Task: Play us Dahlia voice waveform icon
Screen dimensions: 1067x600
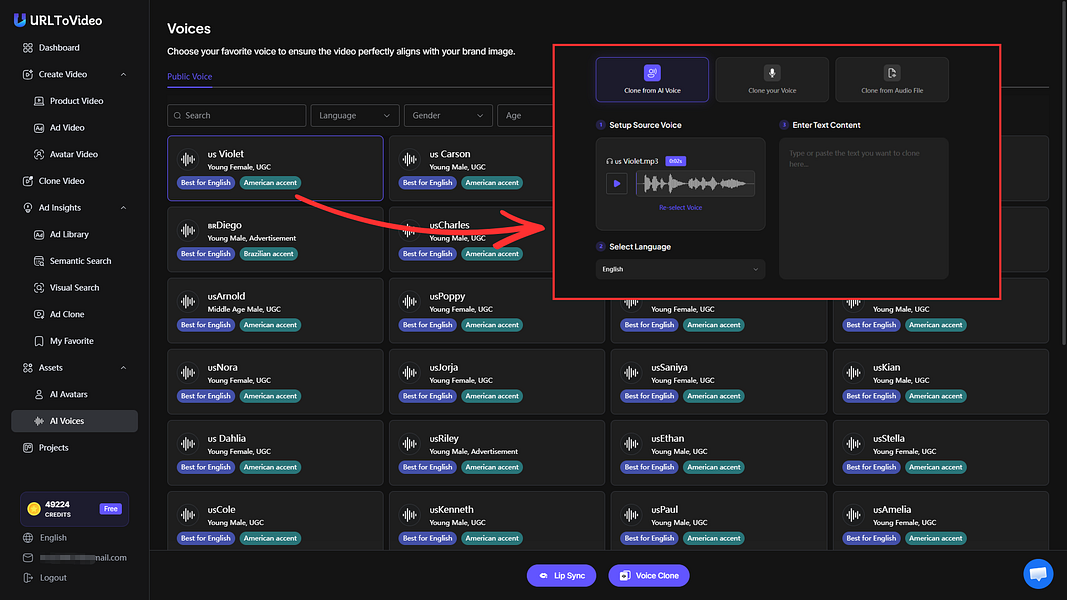Action: tap(188, 444)
